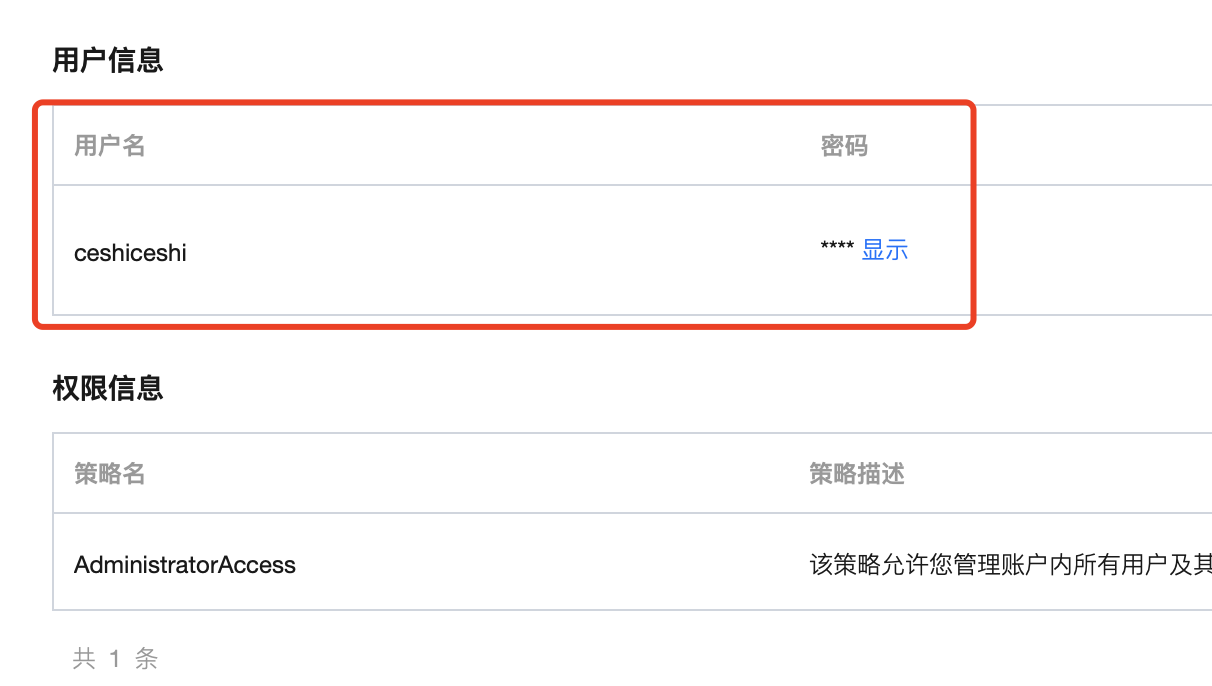Click the 策略名 column header
This screenshot has height=686, width=1212.
pos(110,474)
